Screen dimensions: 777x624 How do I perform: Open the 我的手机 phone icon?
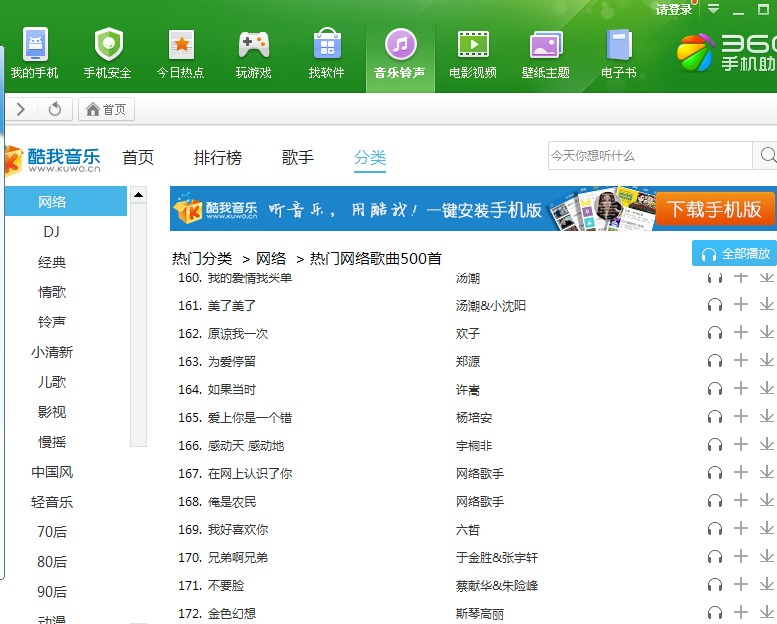tap(34, 45)
